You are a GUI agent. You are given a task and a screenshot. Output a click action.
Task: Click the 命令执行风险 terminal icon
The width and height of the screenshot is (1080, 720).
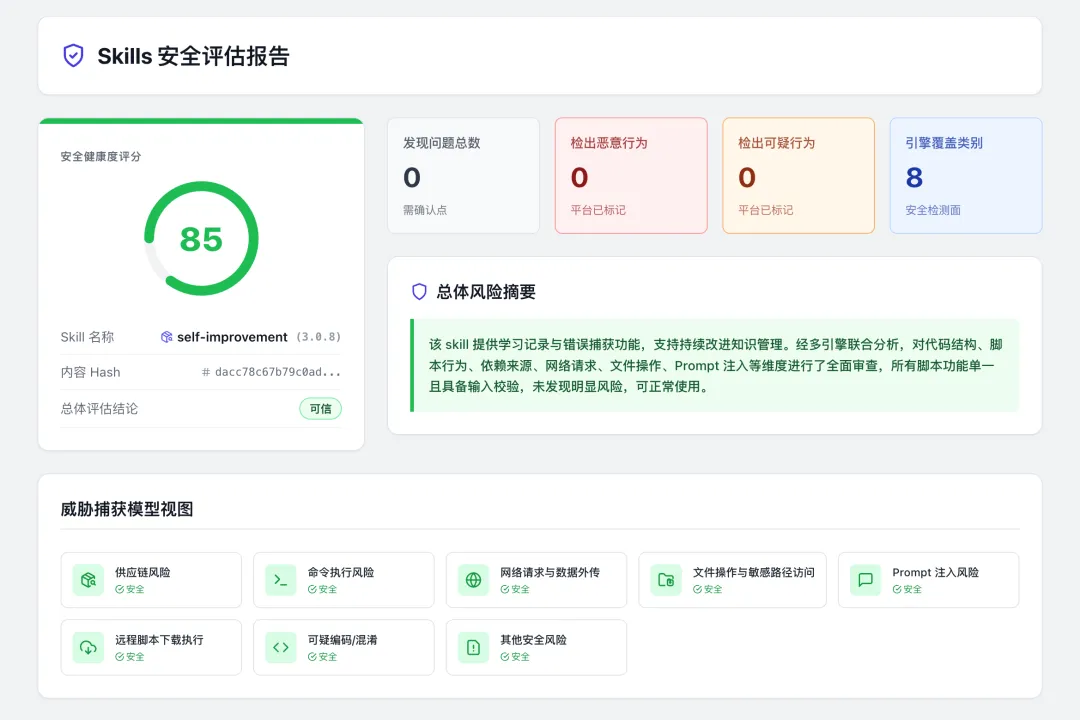tap(281, 580)
